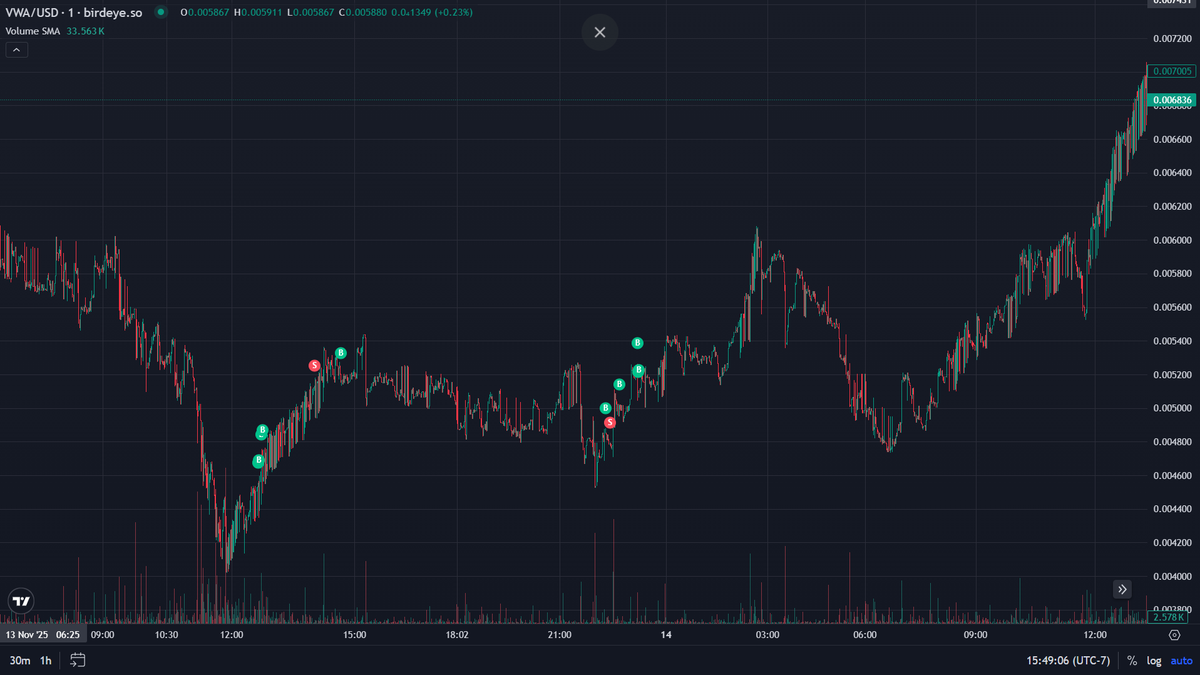Toggle percentage scale mode
The height and width of the screenshot is (675, 1200).
(1132, 660)
